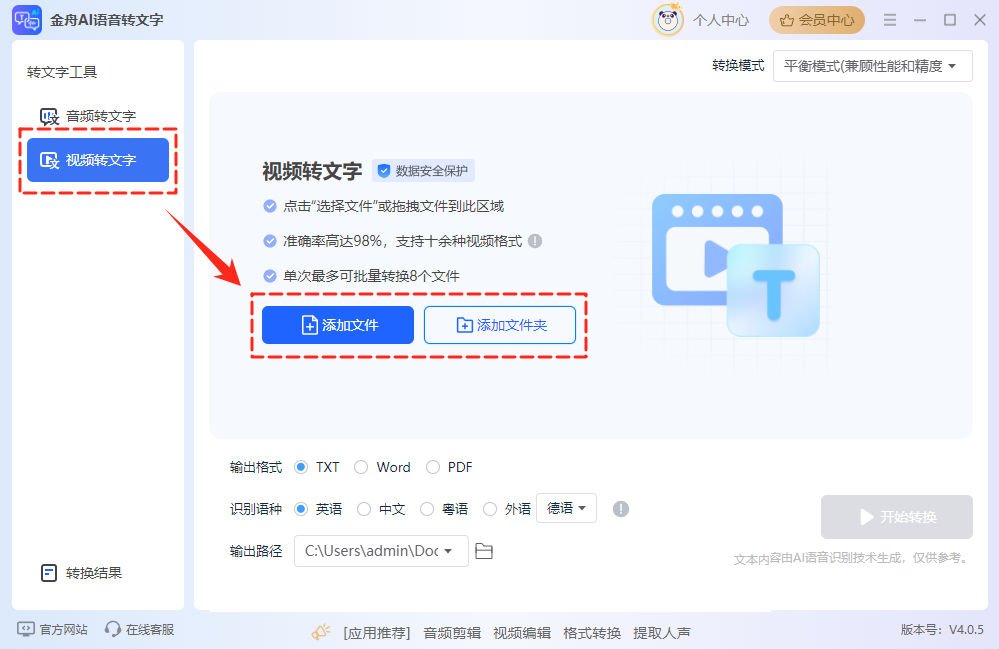Image resolution: width=999 pixels, height=649 pixels.
Task: Click the 金舟AI语音转文字 app logo
Action: click(26, 20)
